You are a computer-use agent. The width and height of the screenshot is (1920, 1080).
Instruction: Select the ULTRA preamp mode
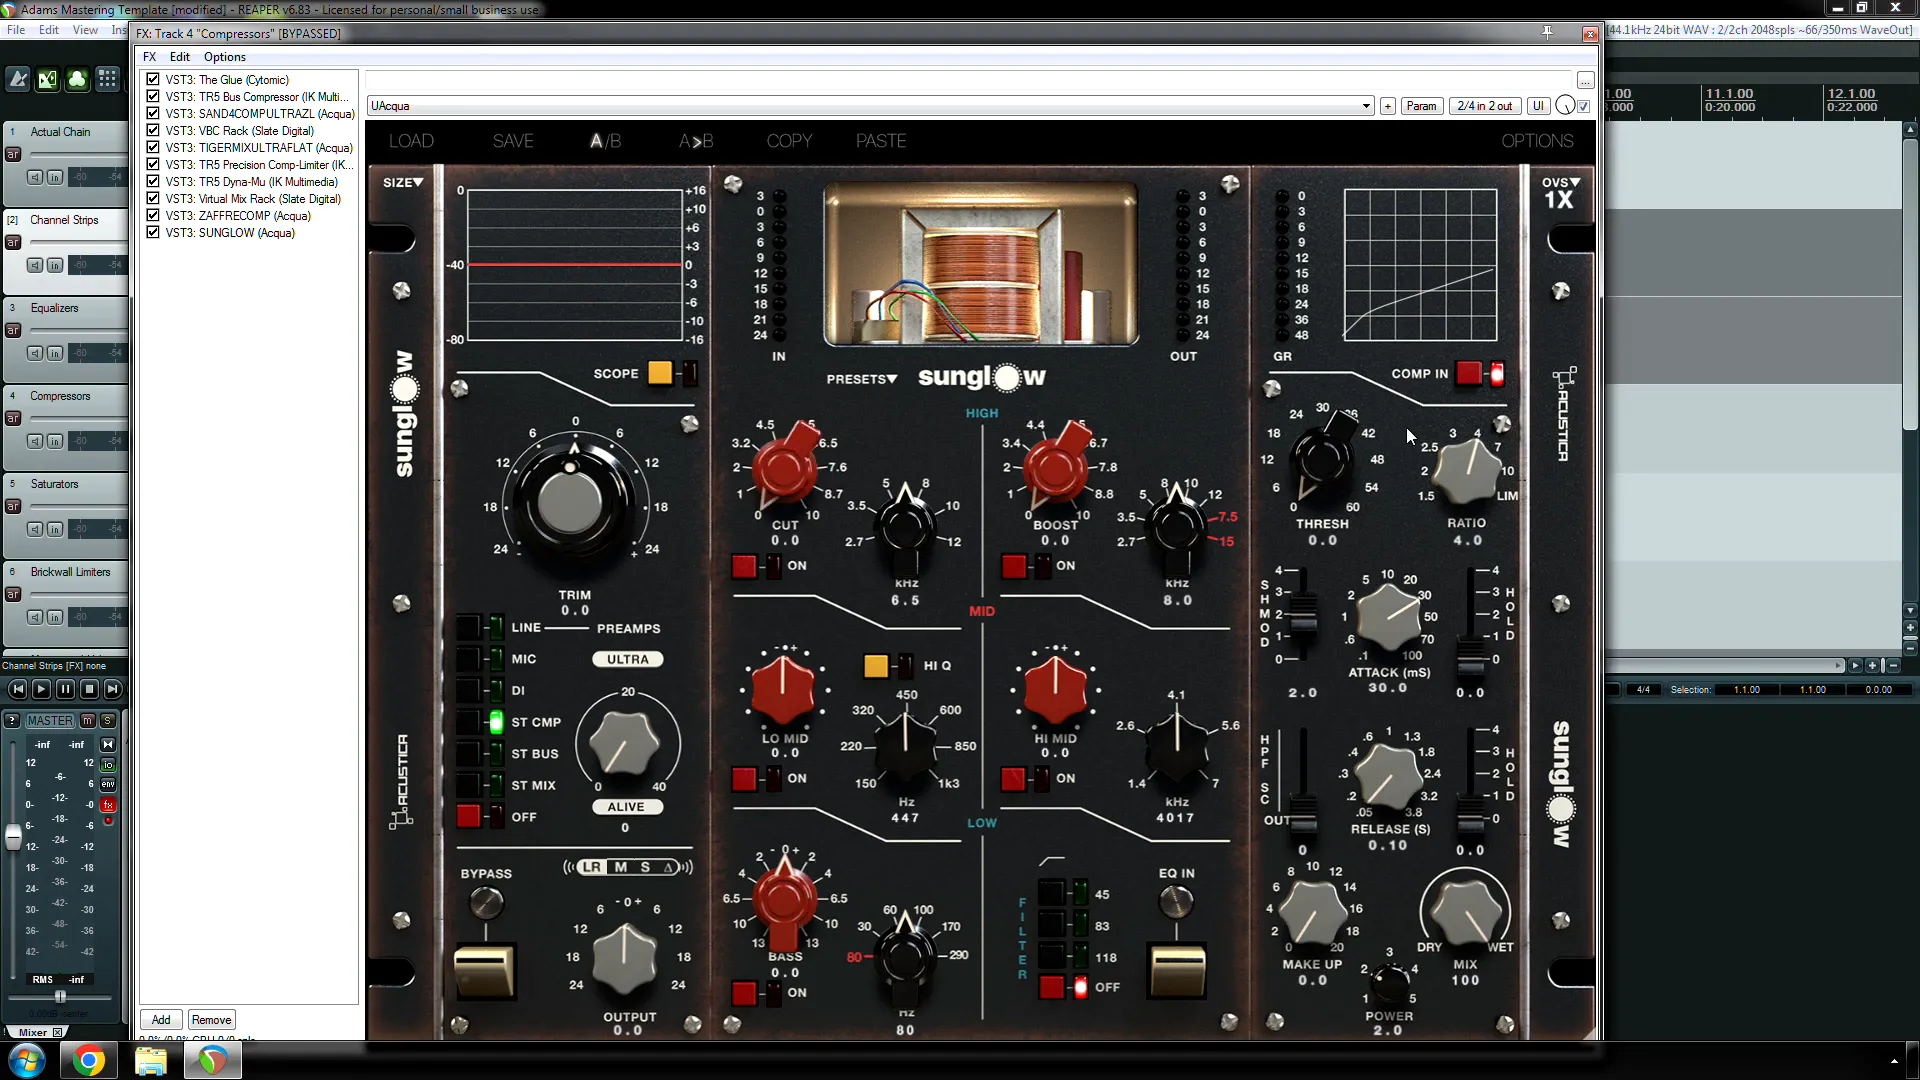click(628, 660)
